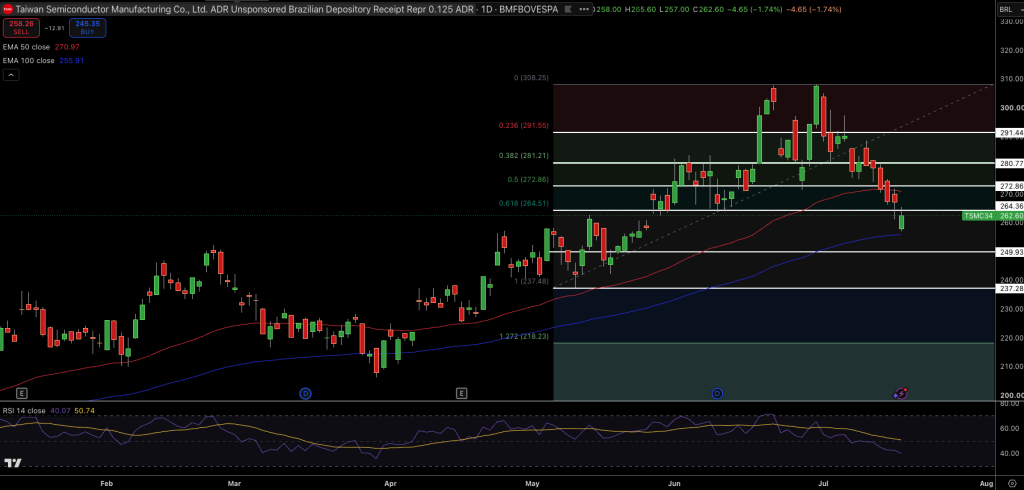Collapse the indicator legend with the chevron
1024x490 pixels.
pos(11,75)
